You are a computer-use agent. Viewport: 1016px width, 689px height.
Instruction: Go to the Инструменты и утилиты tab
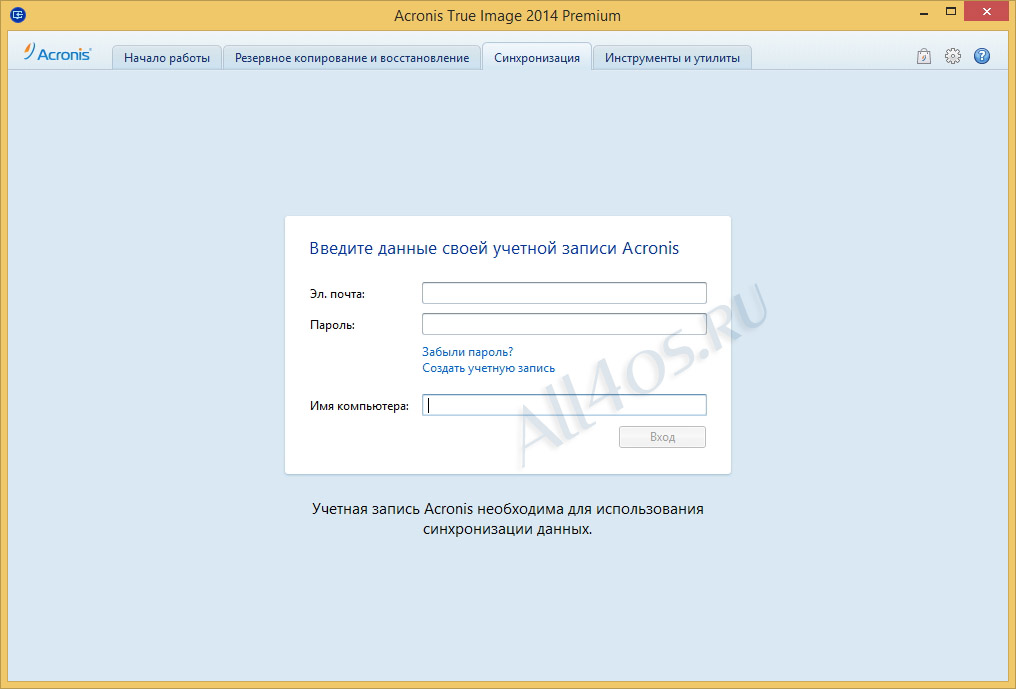(672, 58)
